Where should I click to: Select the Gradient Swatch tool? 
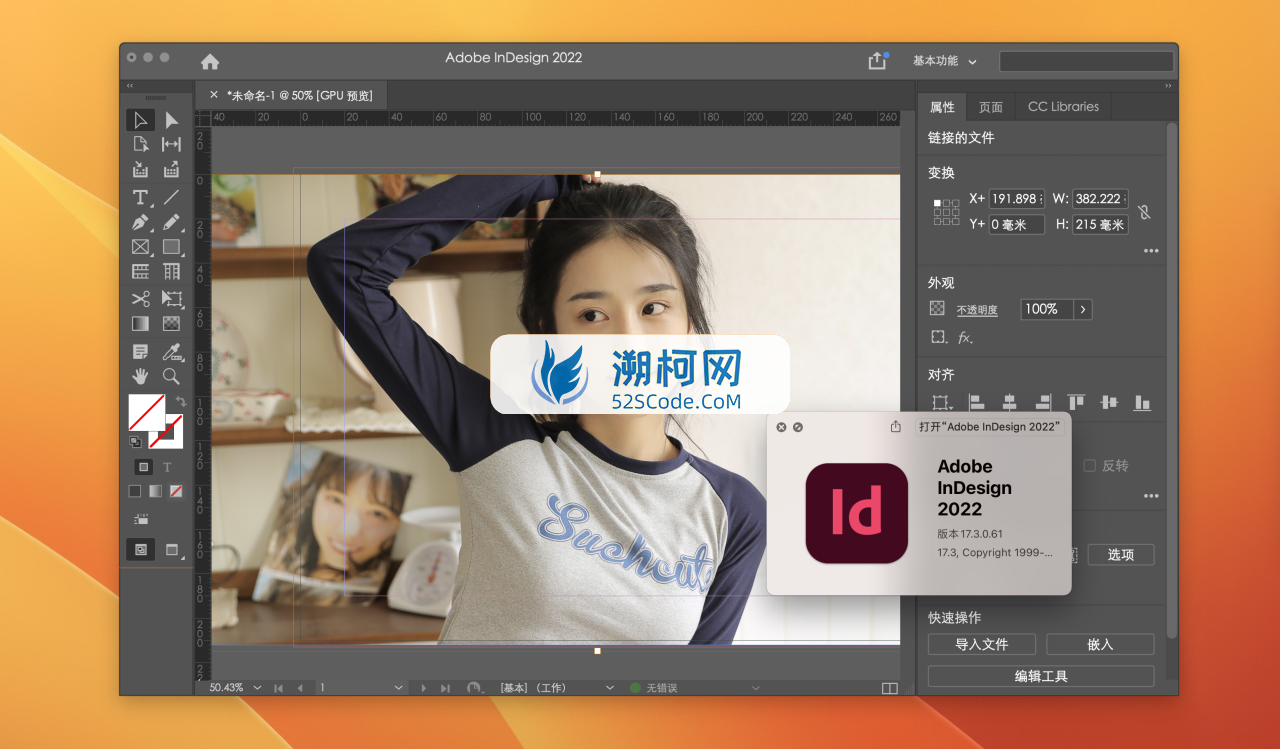click(140, 323)
